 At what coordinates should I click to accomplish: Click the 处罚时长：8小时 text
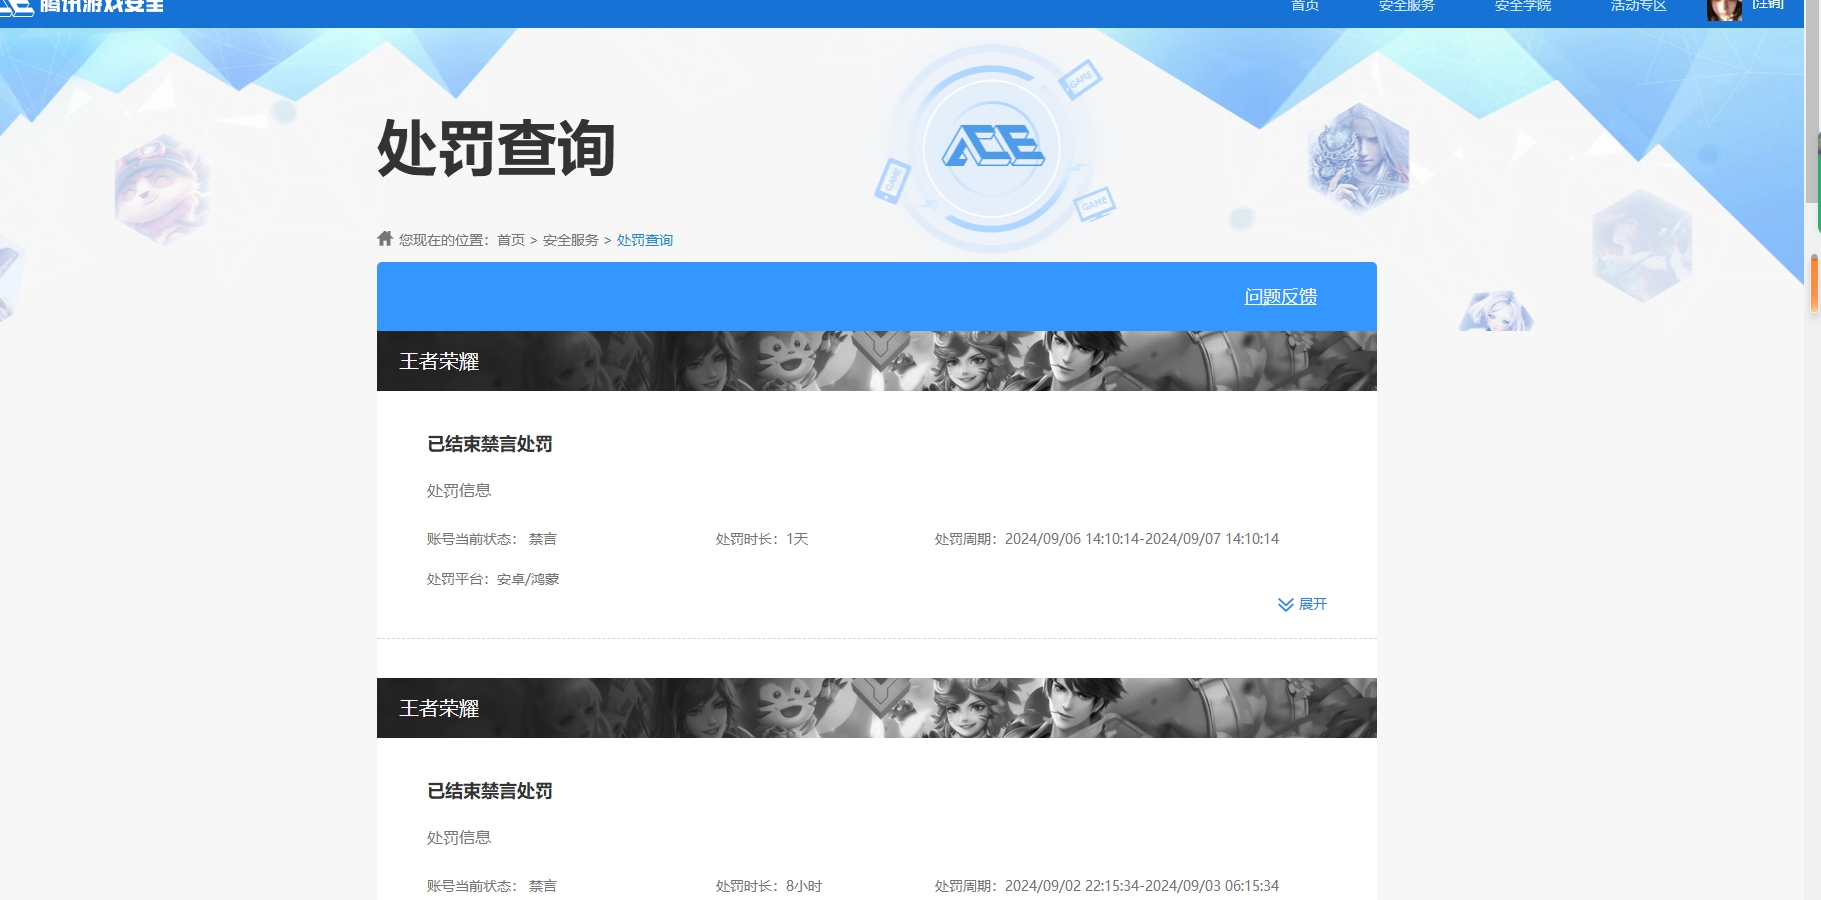(769, 886)
